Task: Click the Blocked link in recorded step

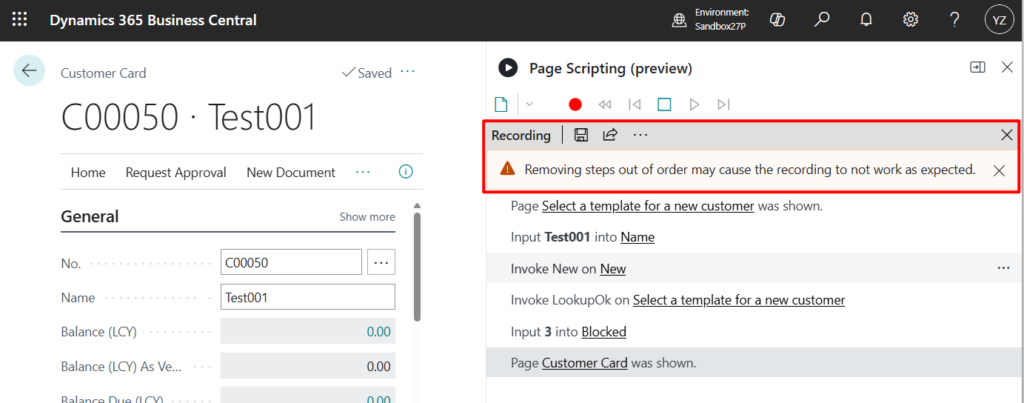Action: (x=604, y=331)
